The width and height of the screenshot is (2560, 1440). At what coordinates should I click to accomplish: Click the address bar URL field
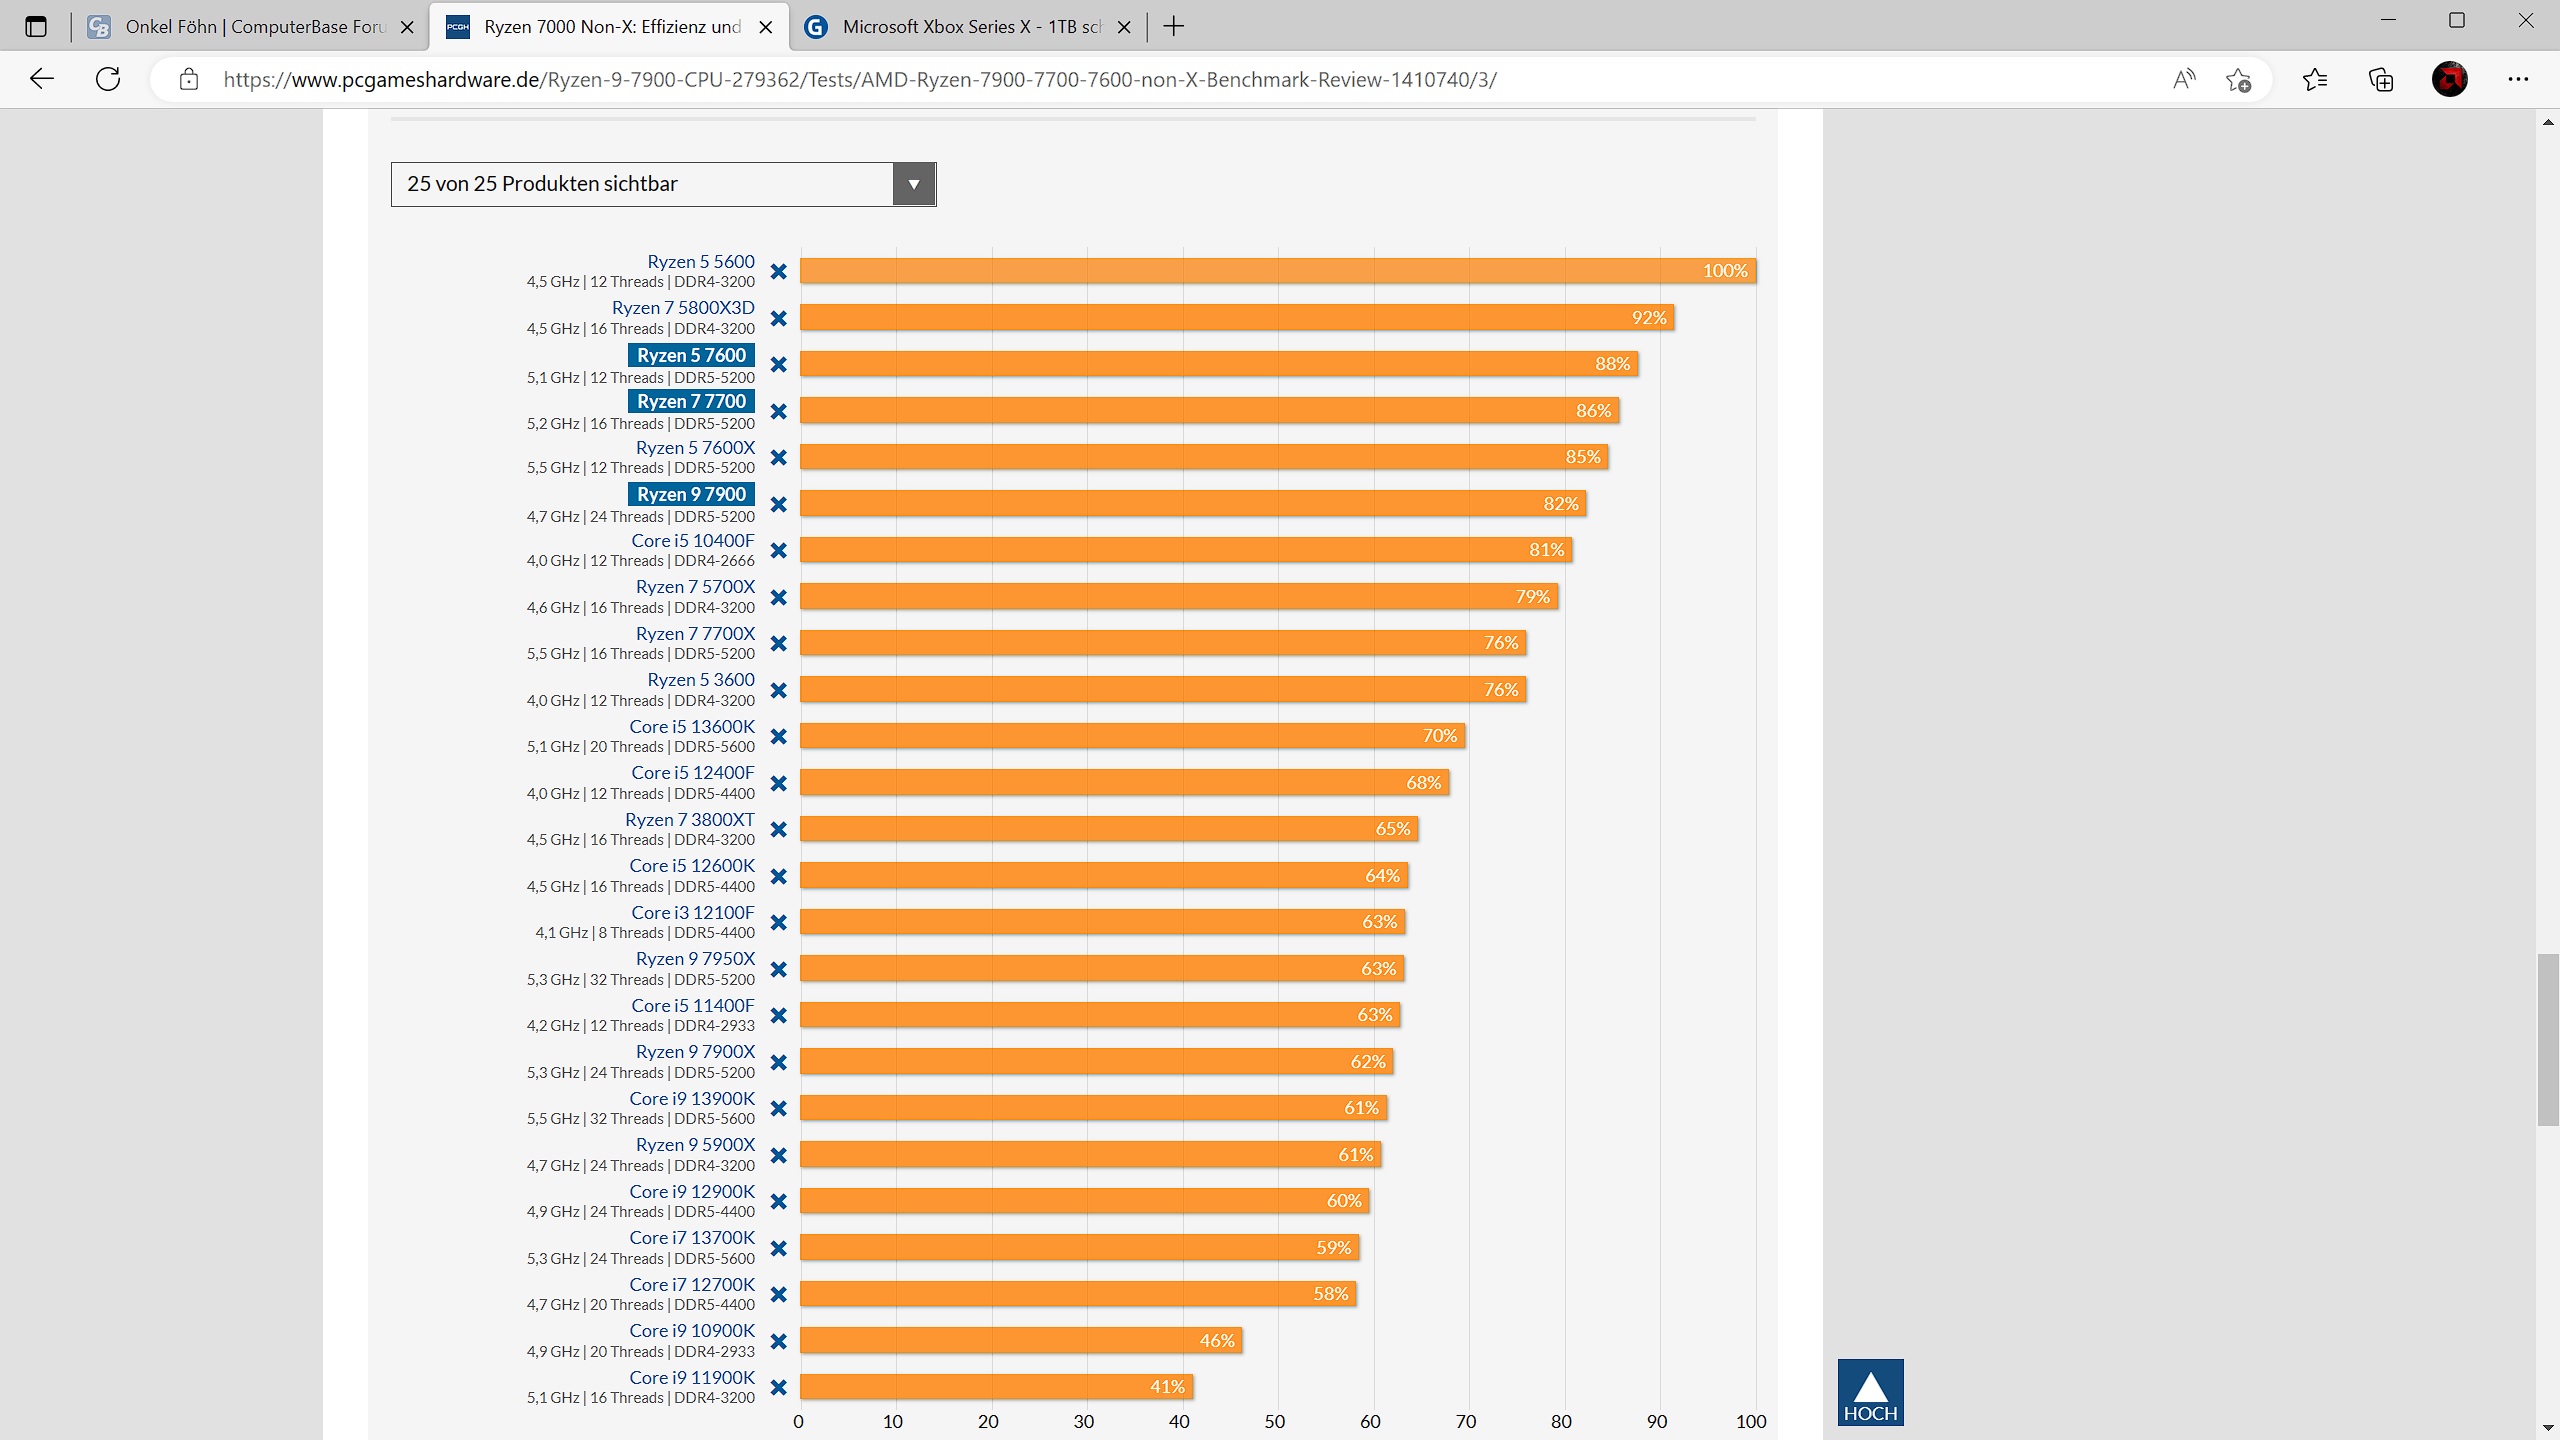860,79
